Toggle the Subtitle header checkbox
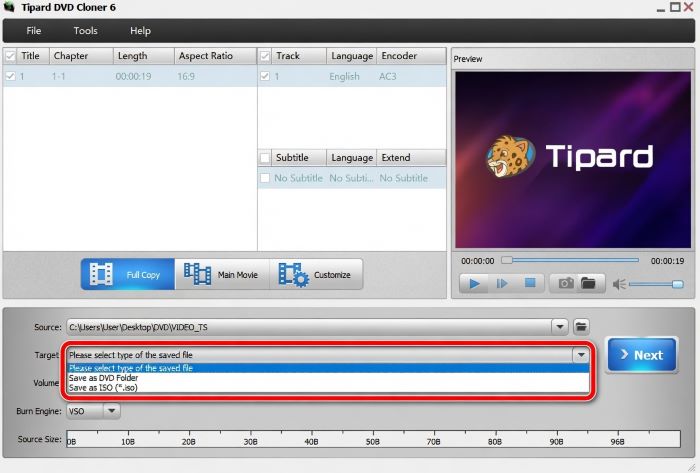 265,158
